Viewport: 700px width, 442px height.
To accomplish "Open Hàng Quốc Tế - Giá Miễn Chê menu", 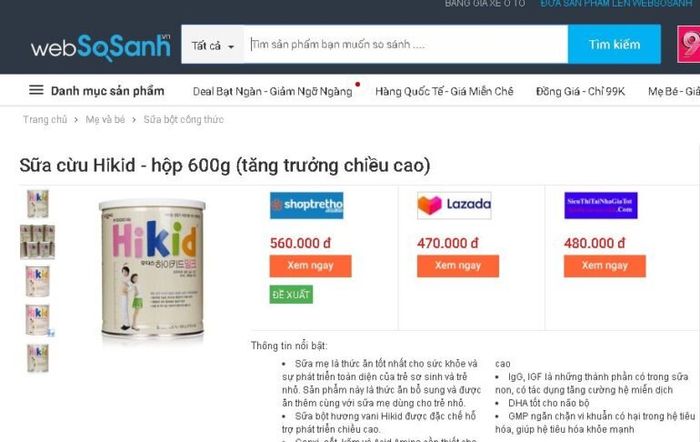I will pyautogui.click(x=444, y=92).
